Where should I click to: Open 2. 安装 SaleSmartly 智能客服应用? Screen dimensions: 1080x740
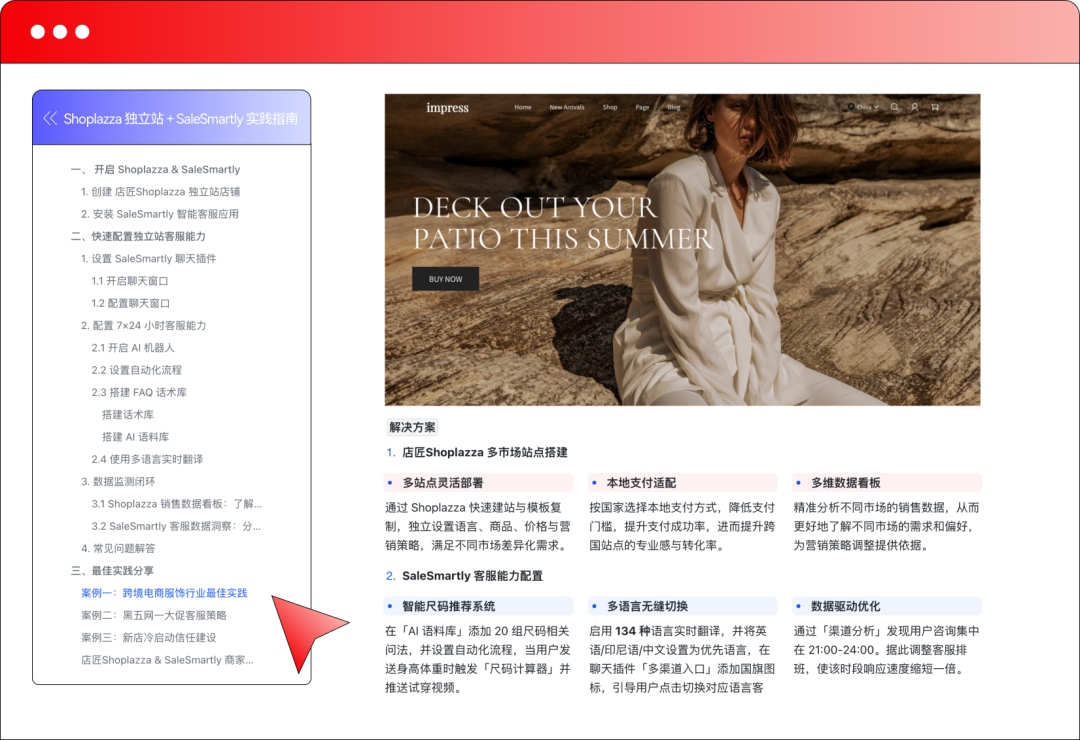point(160,214)
